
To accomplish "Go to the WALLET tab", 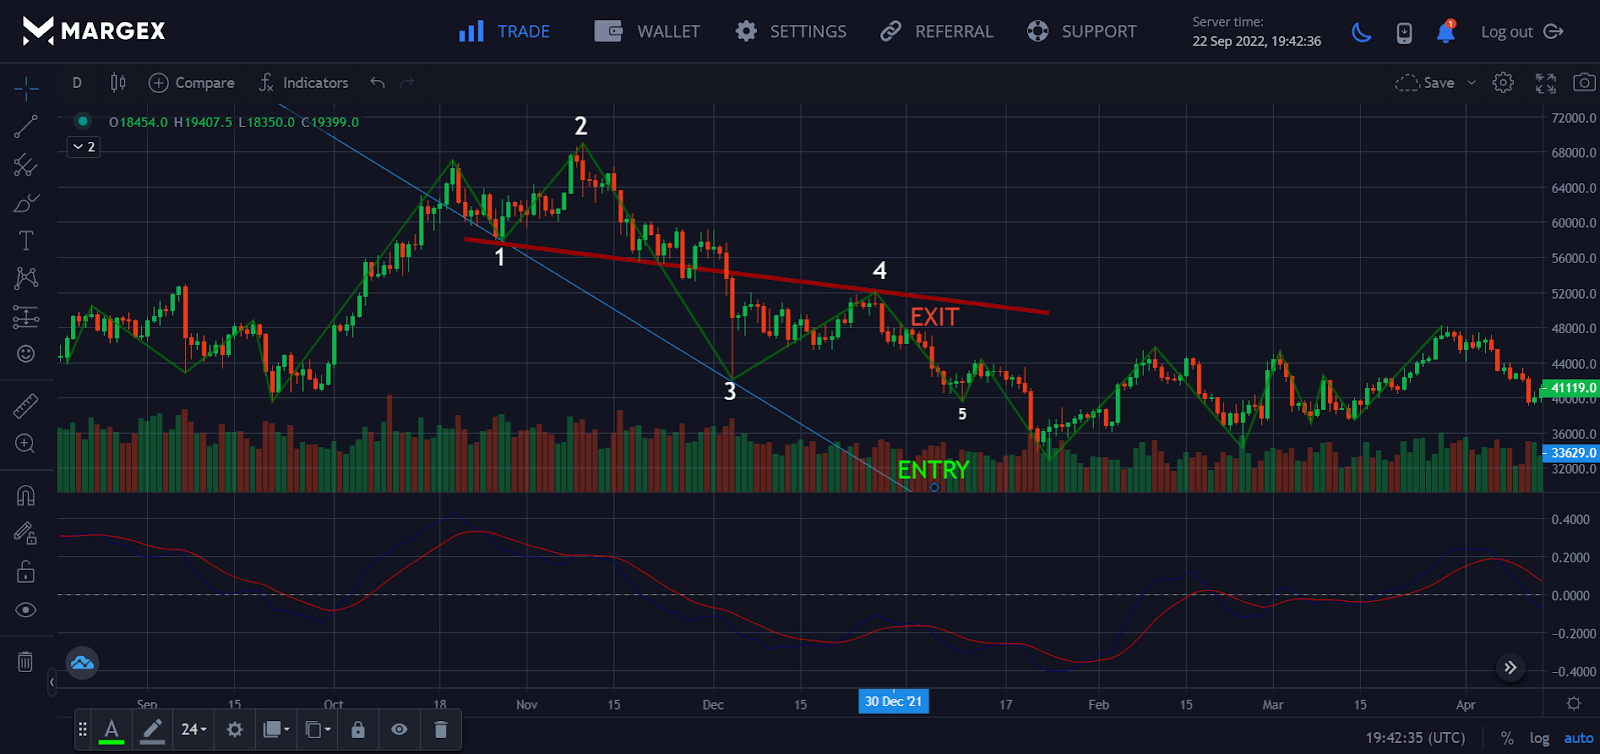I will point(647,32).
